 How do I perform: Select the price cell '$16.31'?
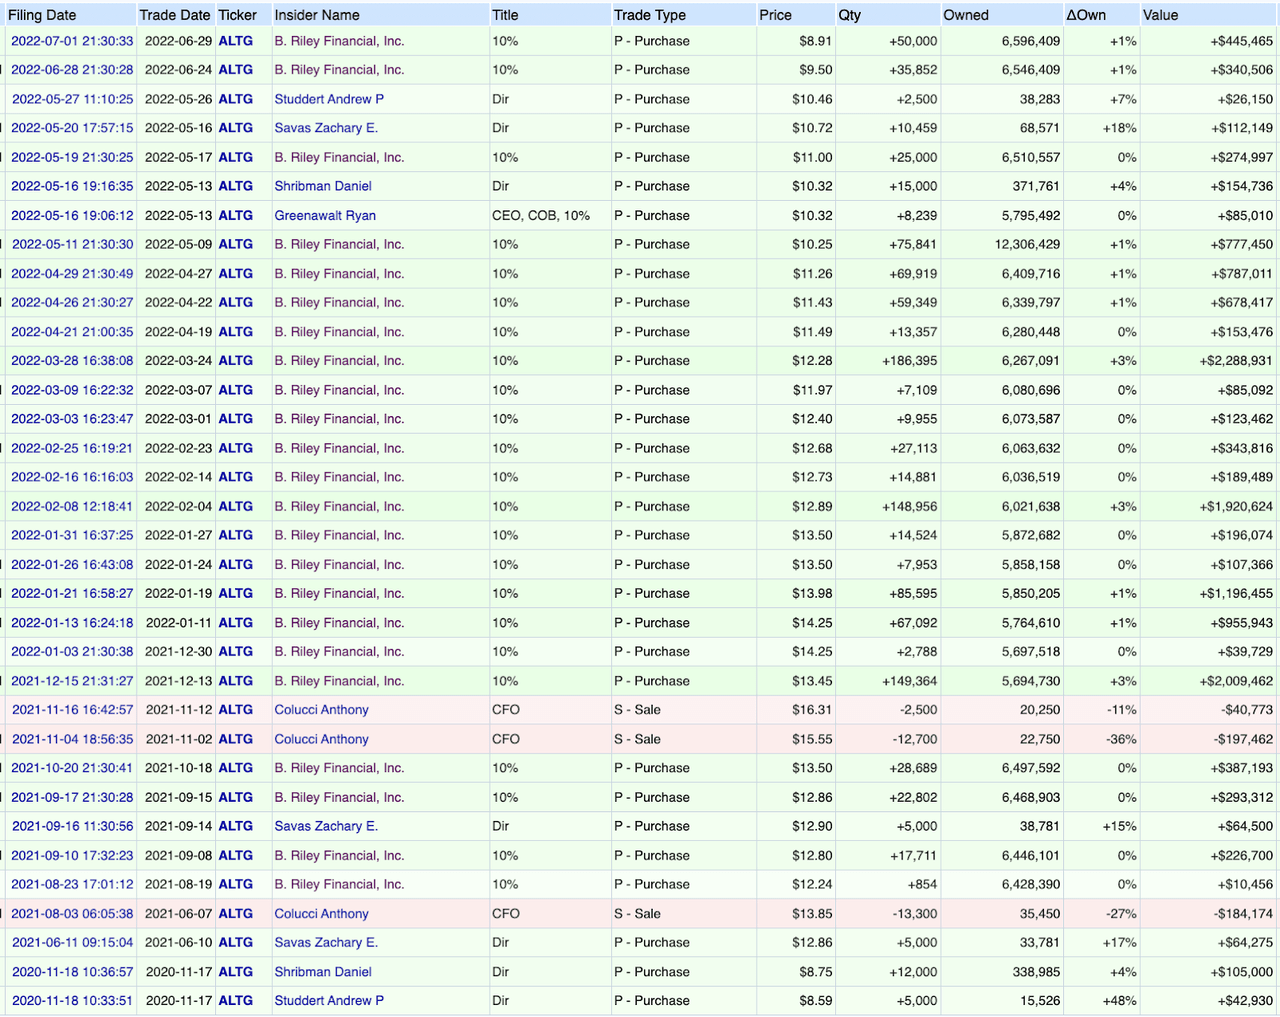(812, 710)
